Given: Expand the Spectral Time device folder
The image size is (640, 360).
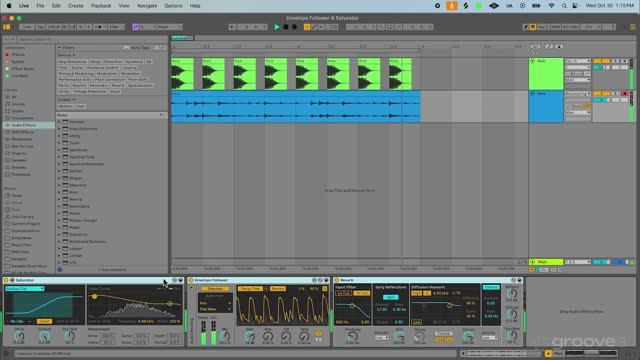Looking at the screenshot, I should click(x=59, y=157).
